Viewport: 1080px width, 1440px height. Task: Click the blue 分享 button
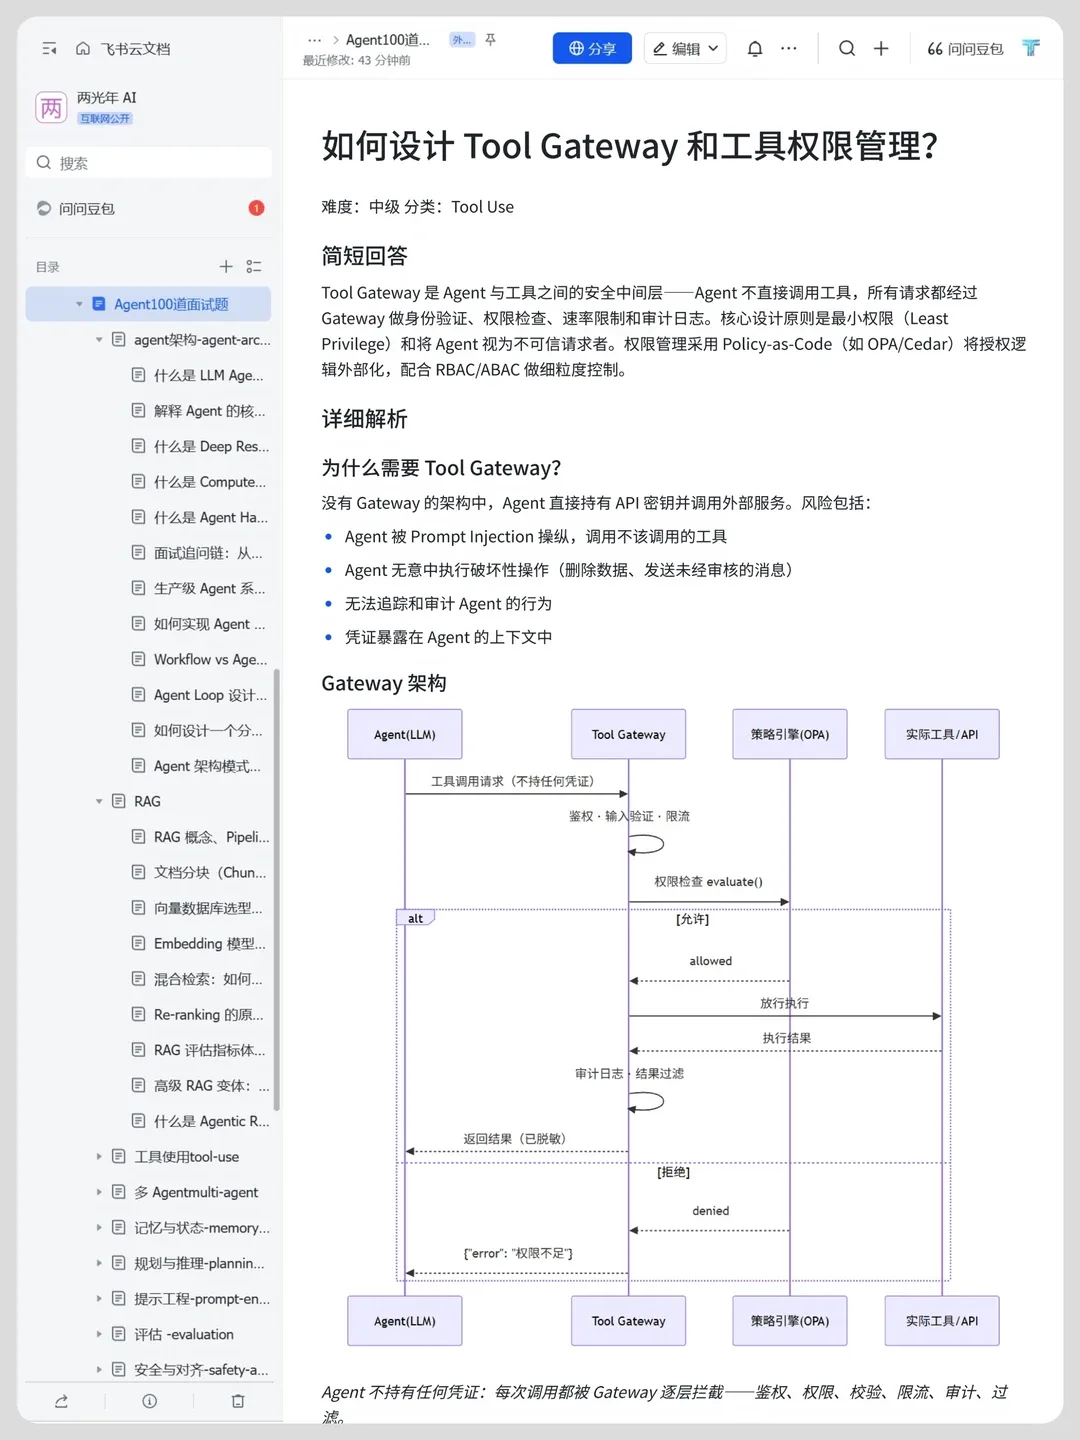click(592, 48)
